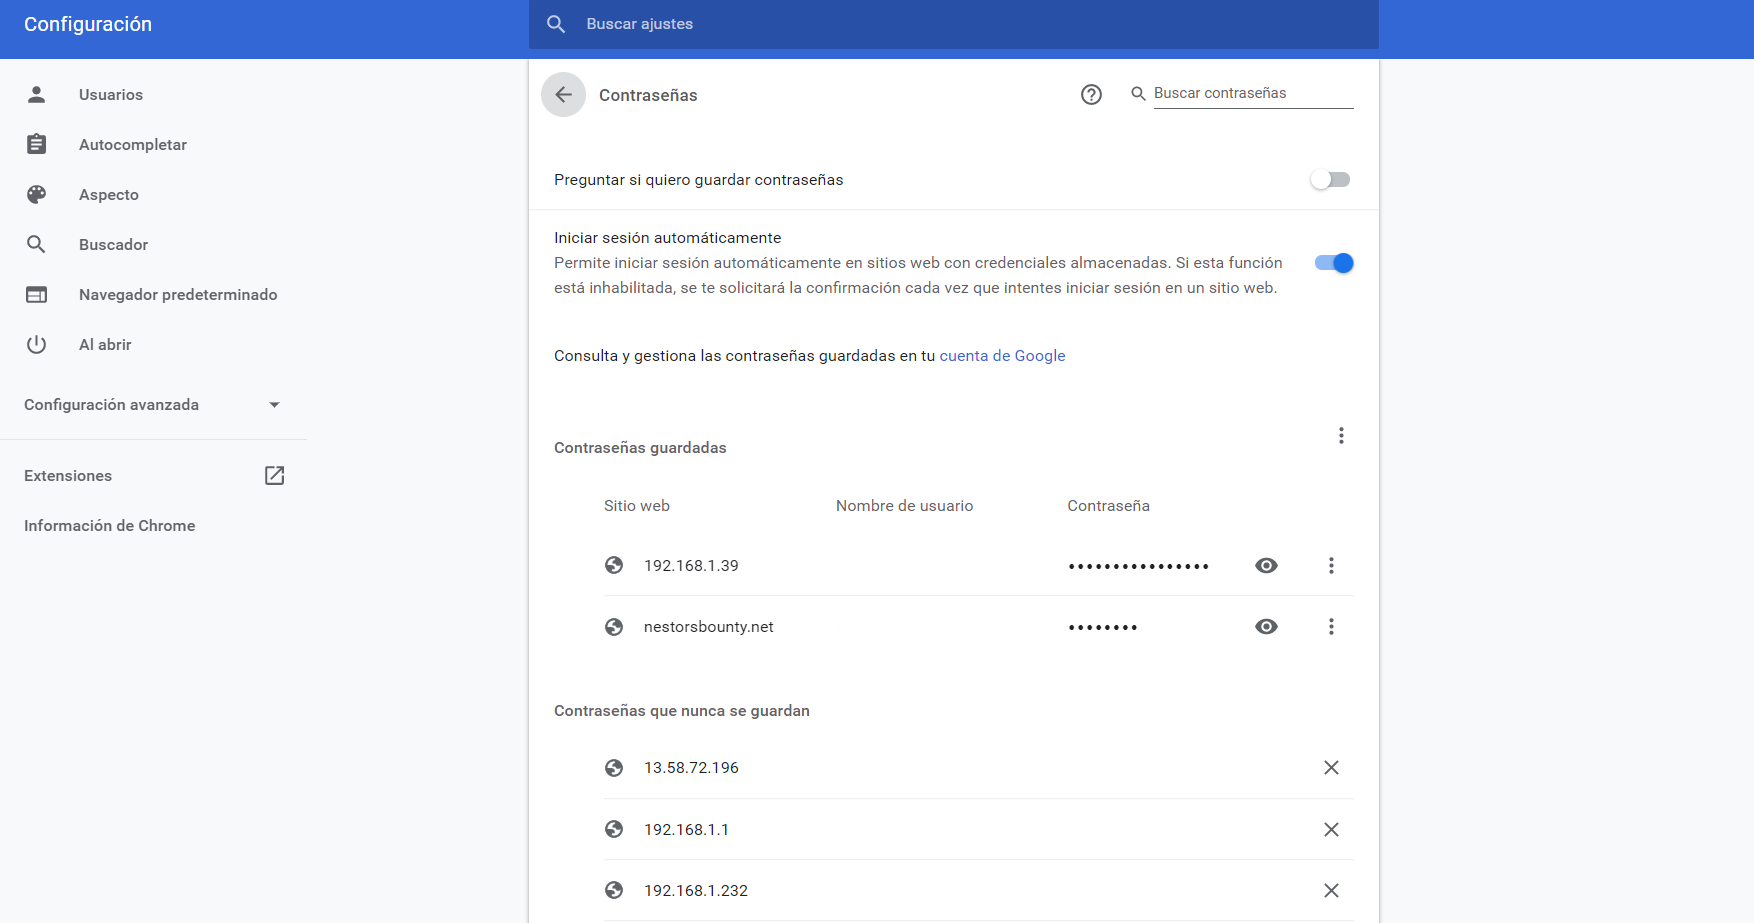Click the Configuración title
1754x923 pixels.
(88, 24)
